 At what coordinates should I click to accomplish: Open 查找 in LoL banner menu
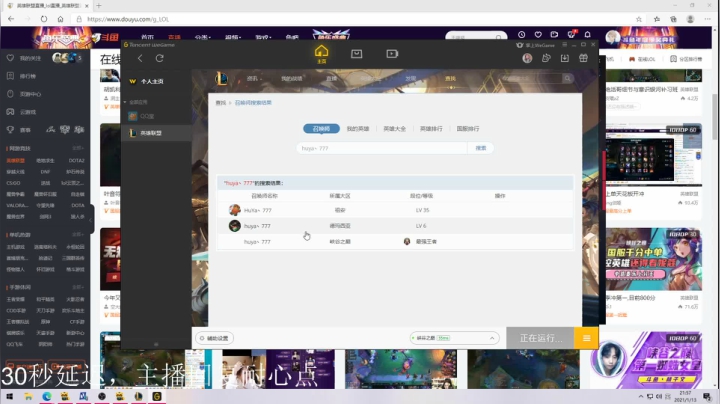click(450, 79)
